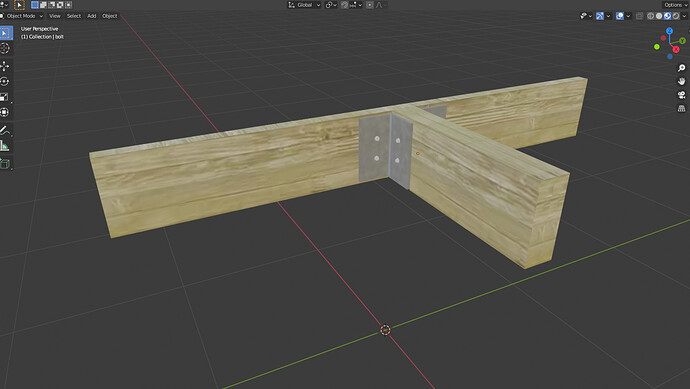The image size is (690, 389).
Task: Open the Select menu
Action: [x=73, y=16]
